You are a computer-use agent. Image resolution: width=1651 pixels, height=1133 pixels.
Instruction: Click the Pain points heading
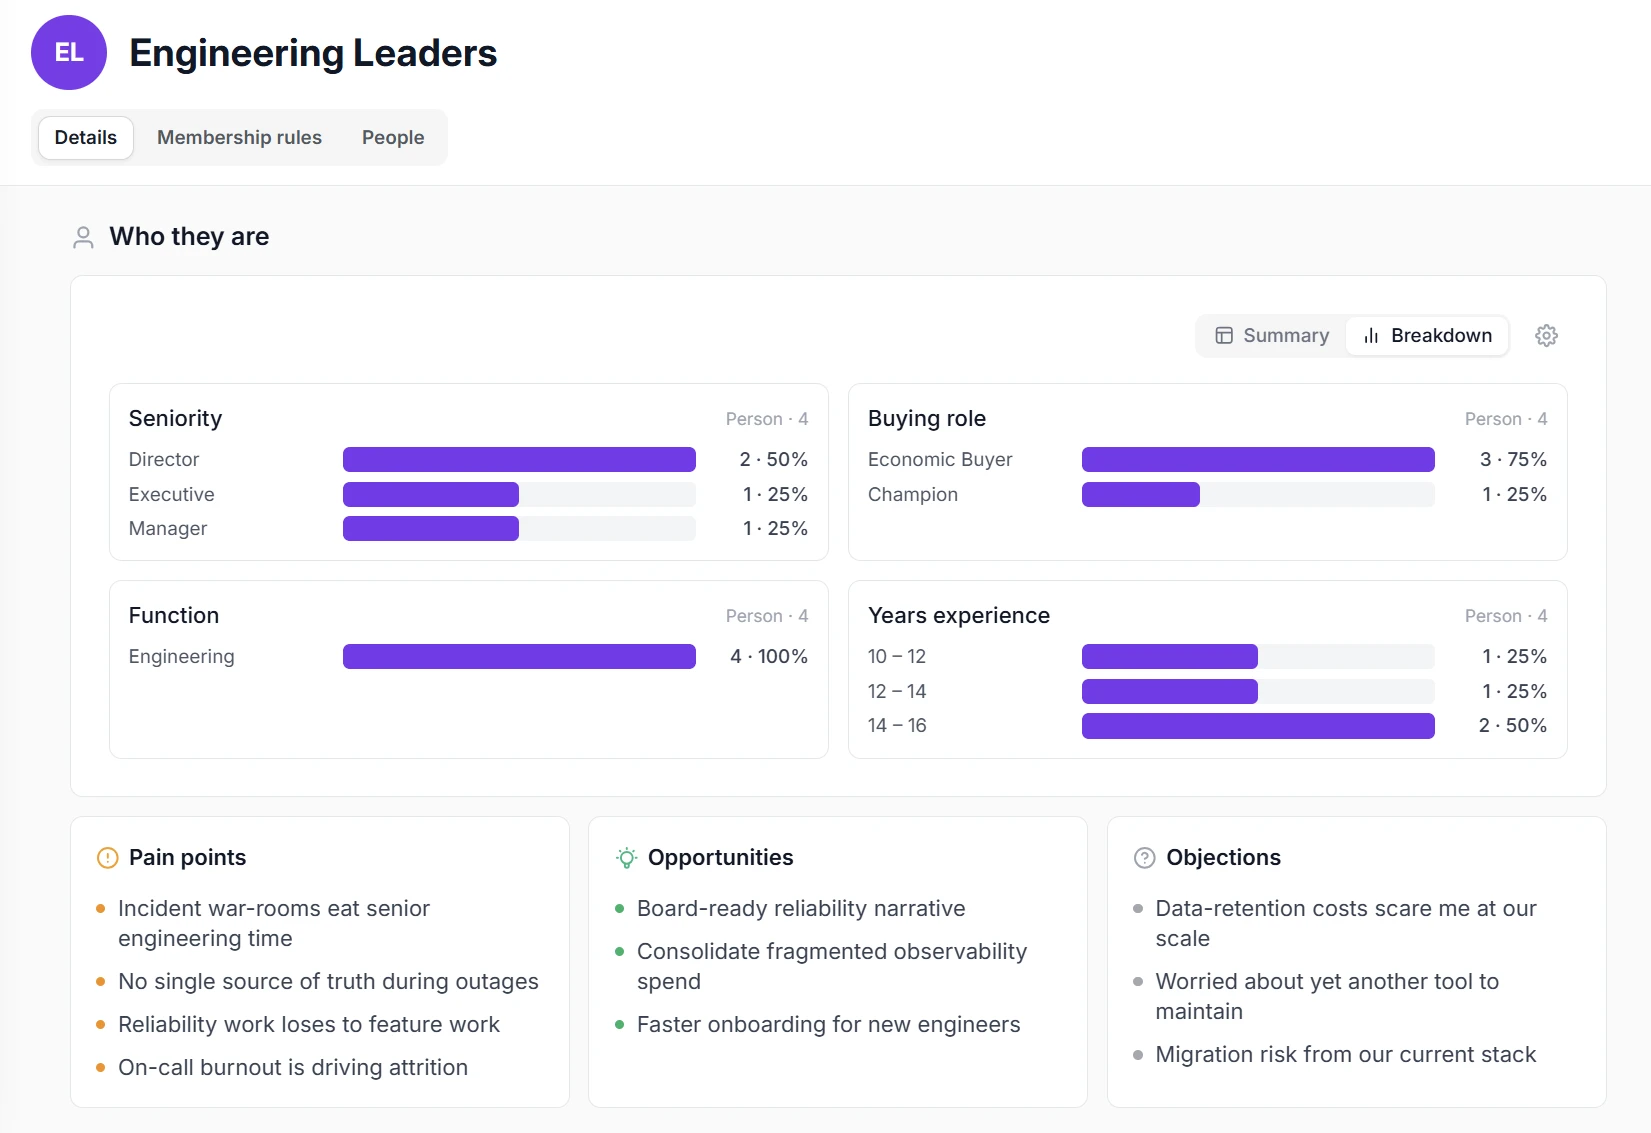point(187,858)
